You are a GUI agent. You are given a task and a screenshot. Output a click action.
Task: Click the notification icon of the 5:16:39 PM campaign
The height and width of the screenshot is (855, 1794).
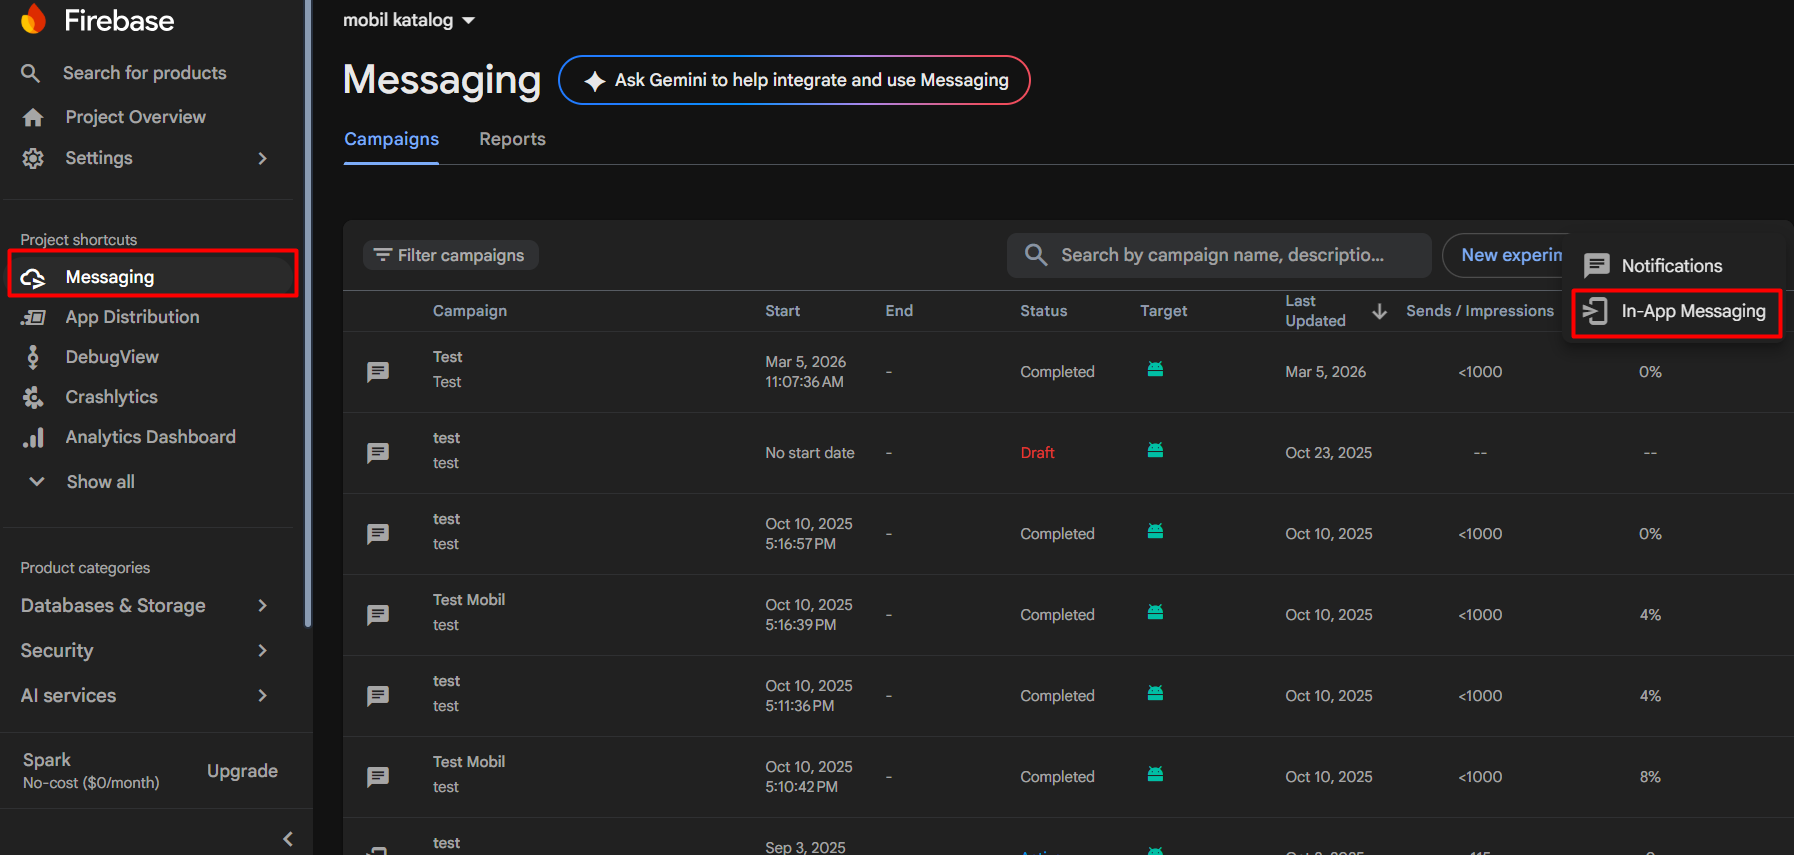tap(378, 615)
